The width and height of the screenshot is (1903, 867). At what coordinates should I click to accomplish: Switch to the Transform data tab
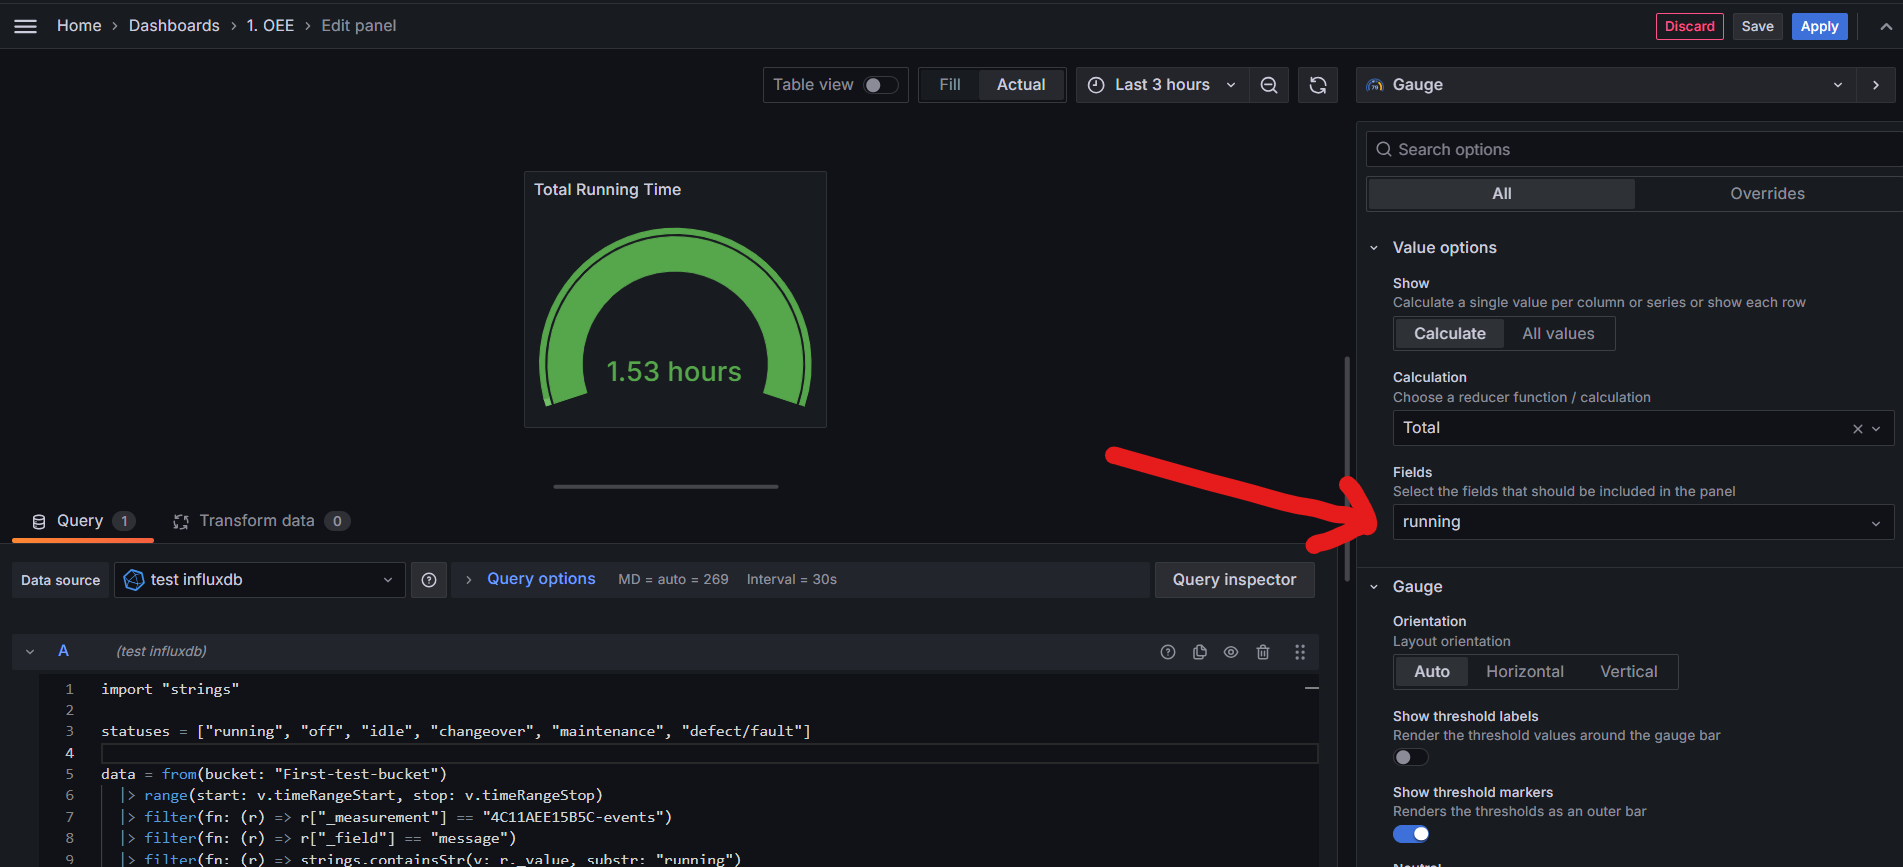pos(261,521)
